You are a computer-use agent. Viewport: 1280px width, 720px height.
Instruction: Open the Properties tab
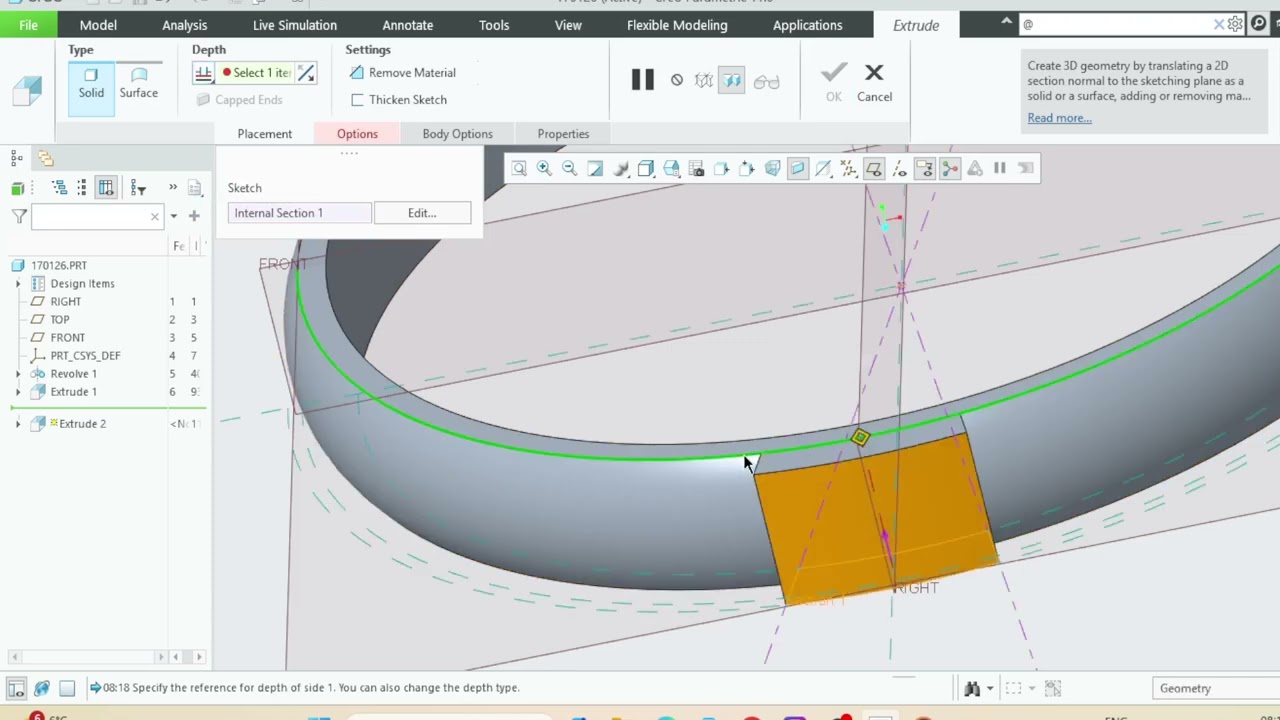point(563,134)
